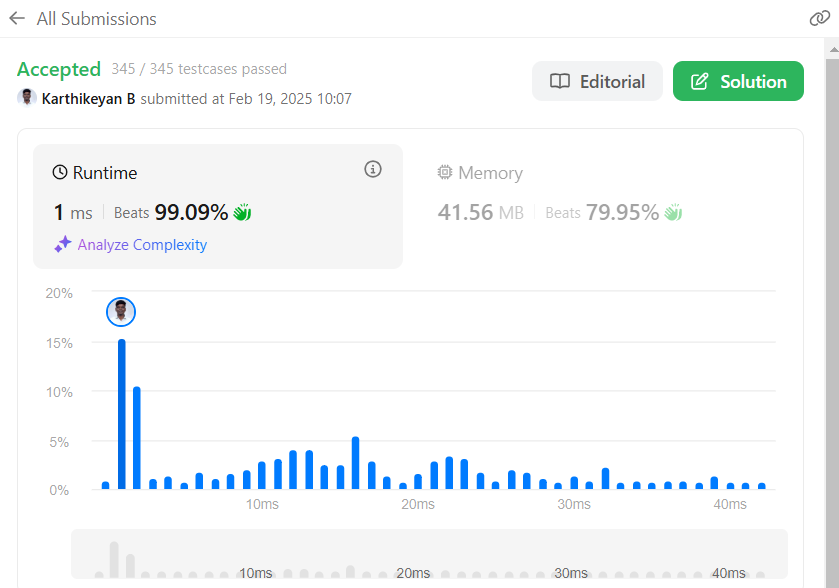Click the Memory chip icon
This screenshot has height=588, width=839.
tap(445, 173)
